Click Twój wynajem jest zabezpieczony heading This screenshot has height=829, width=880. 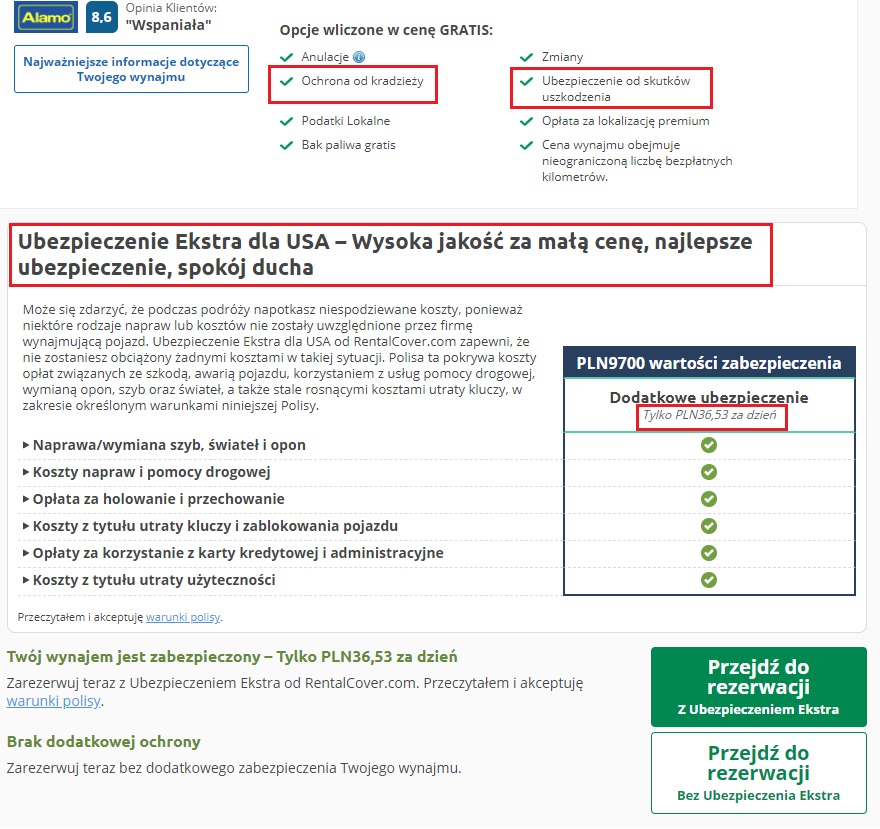point(232,657)
